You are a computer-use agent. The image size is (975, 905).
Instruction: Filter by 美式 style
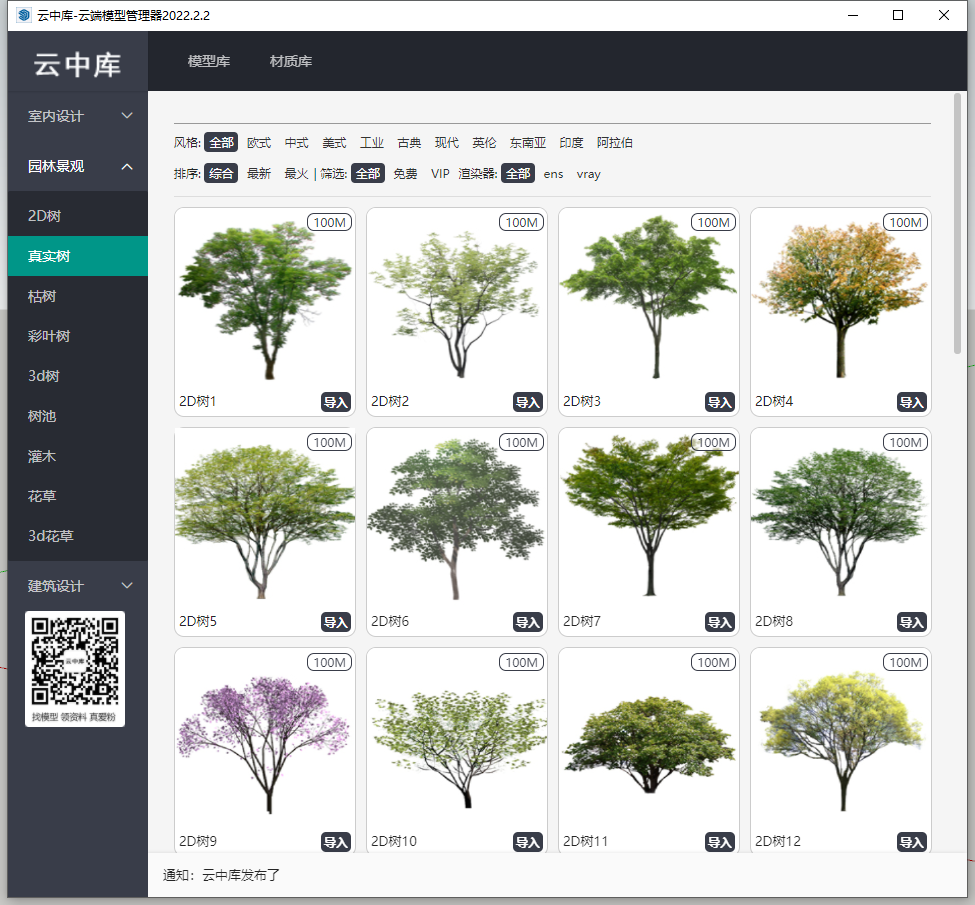(334, 142)
